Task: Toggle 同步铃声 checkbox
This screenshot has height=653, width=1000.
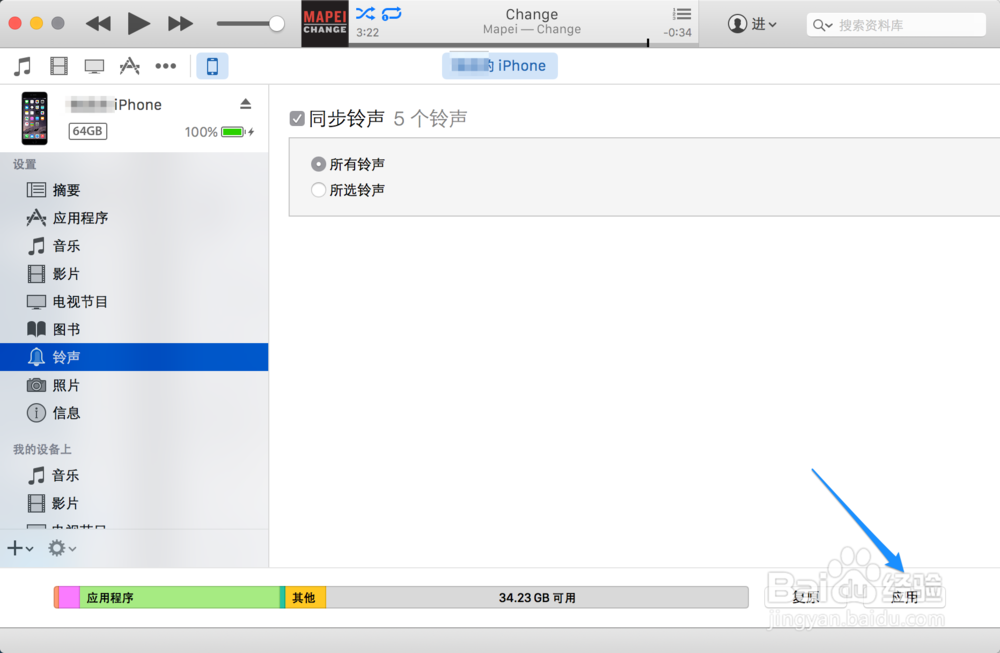Action: click(297, 119)
